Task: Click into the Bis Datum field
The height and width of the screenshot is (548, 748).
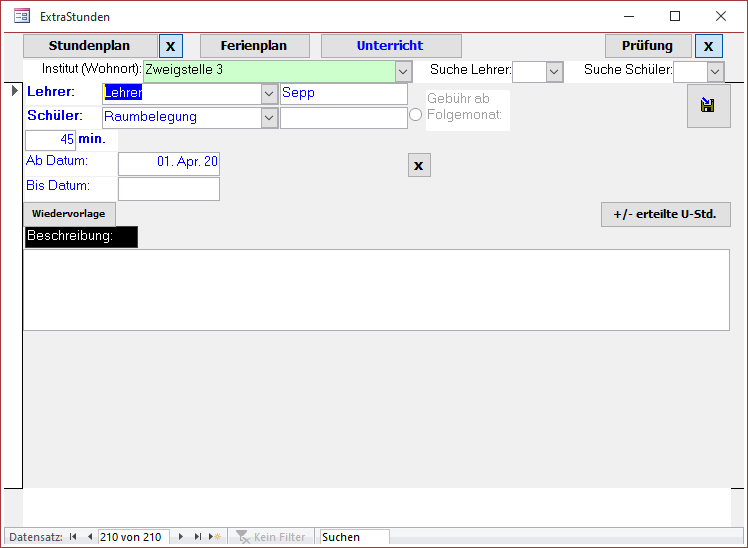Action: point(168,189)
